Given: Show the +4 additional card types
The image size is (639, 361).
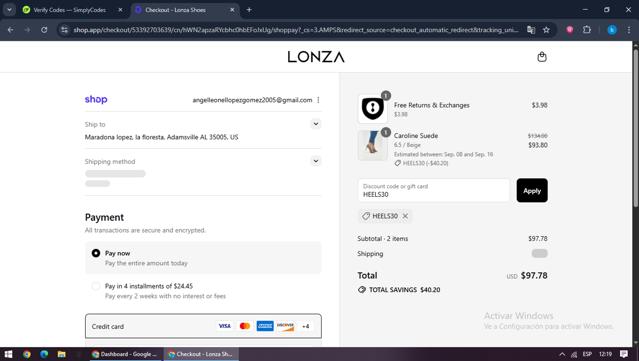Looking at the screenshot, I should [x=306, y=326].
